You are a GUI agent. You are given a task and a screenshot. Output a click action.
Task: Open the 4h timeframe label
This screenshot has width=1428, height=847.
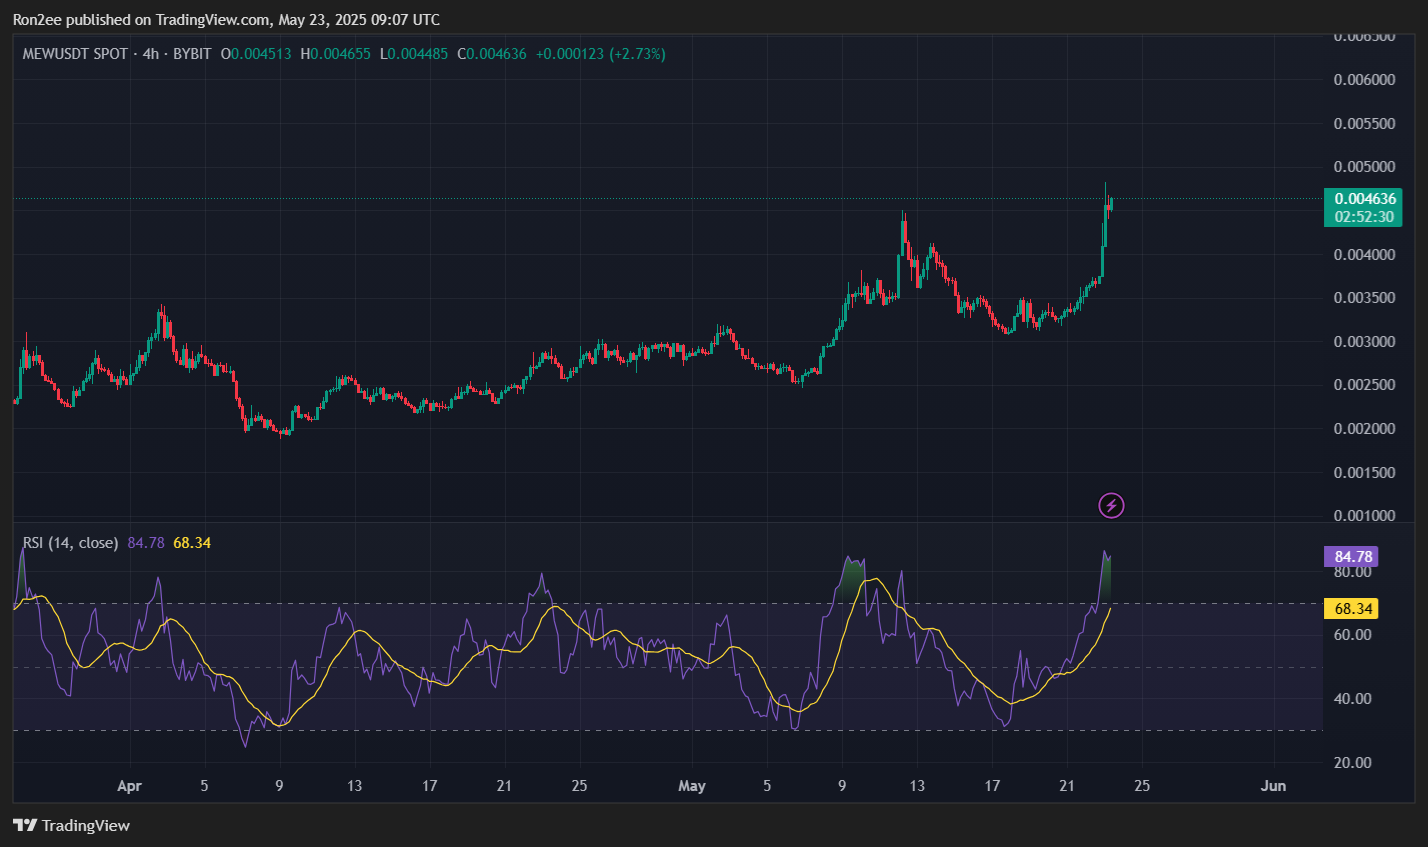pyautogui.click(x=151, y=54)
